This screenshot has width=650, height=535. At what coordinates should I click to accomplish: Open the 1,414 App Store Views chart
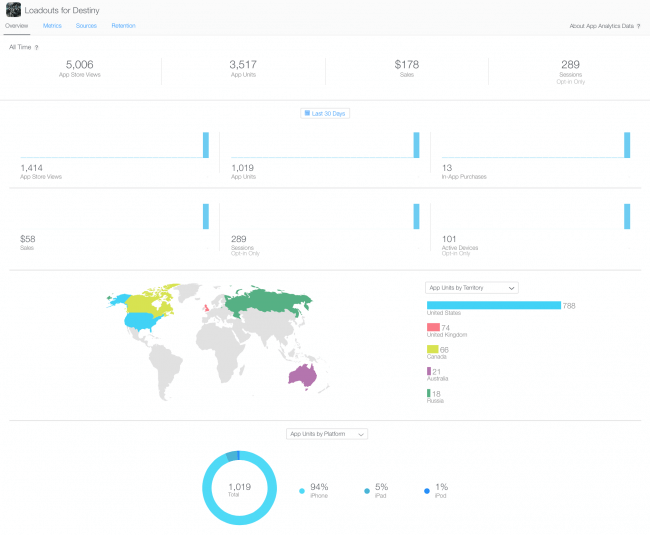pos(114,156)
